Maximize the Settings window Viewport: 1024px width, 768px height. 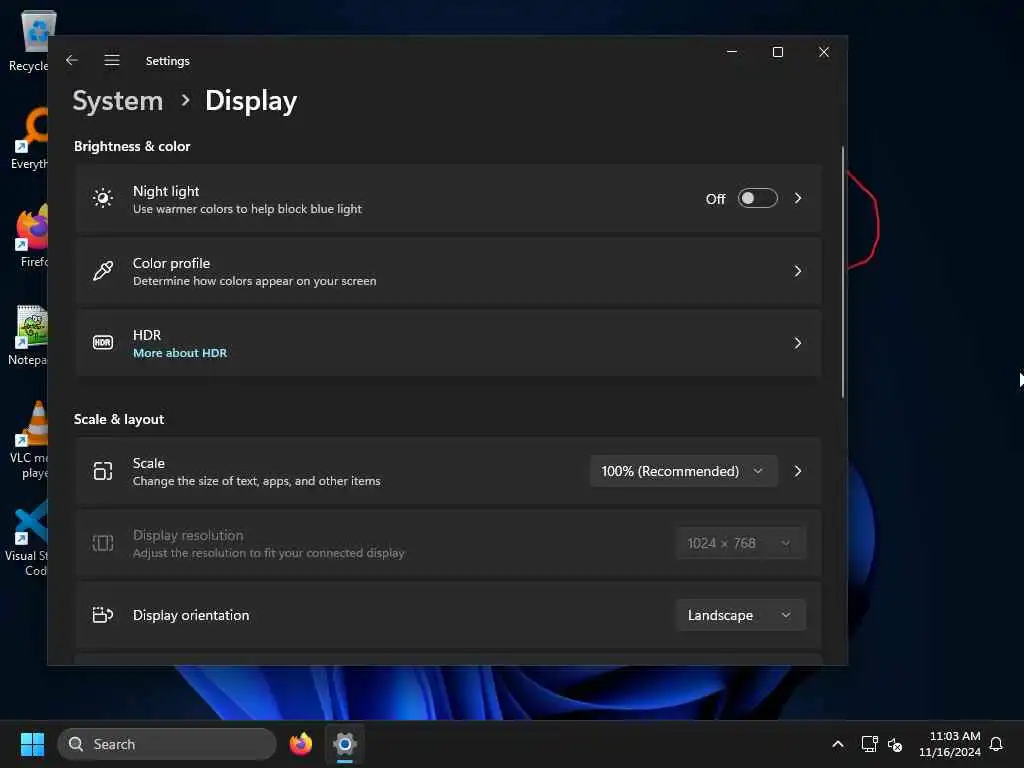[x=777, y=52]
